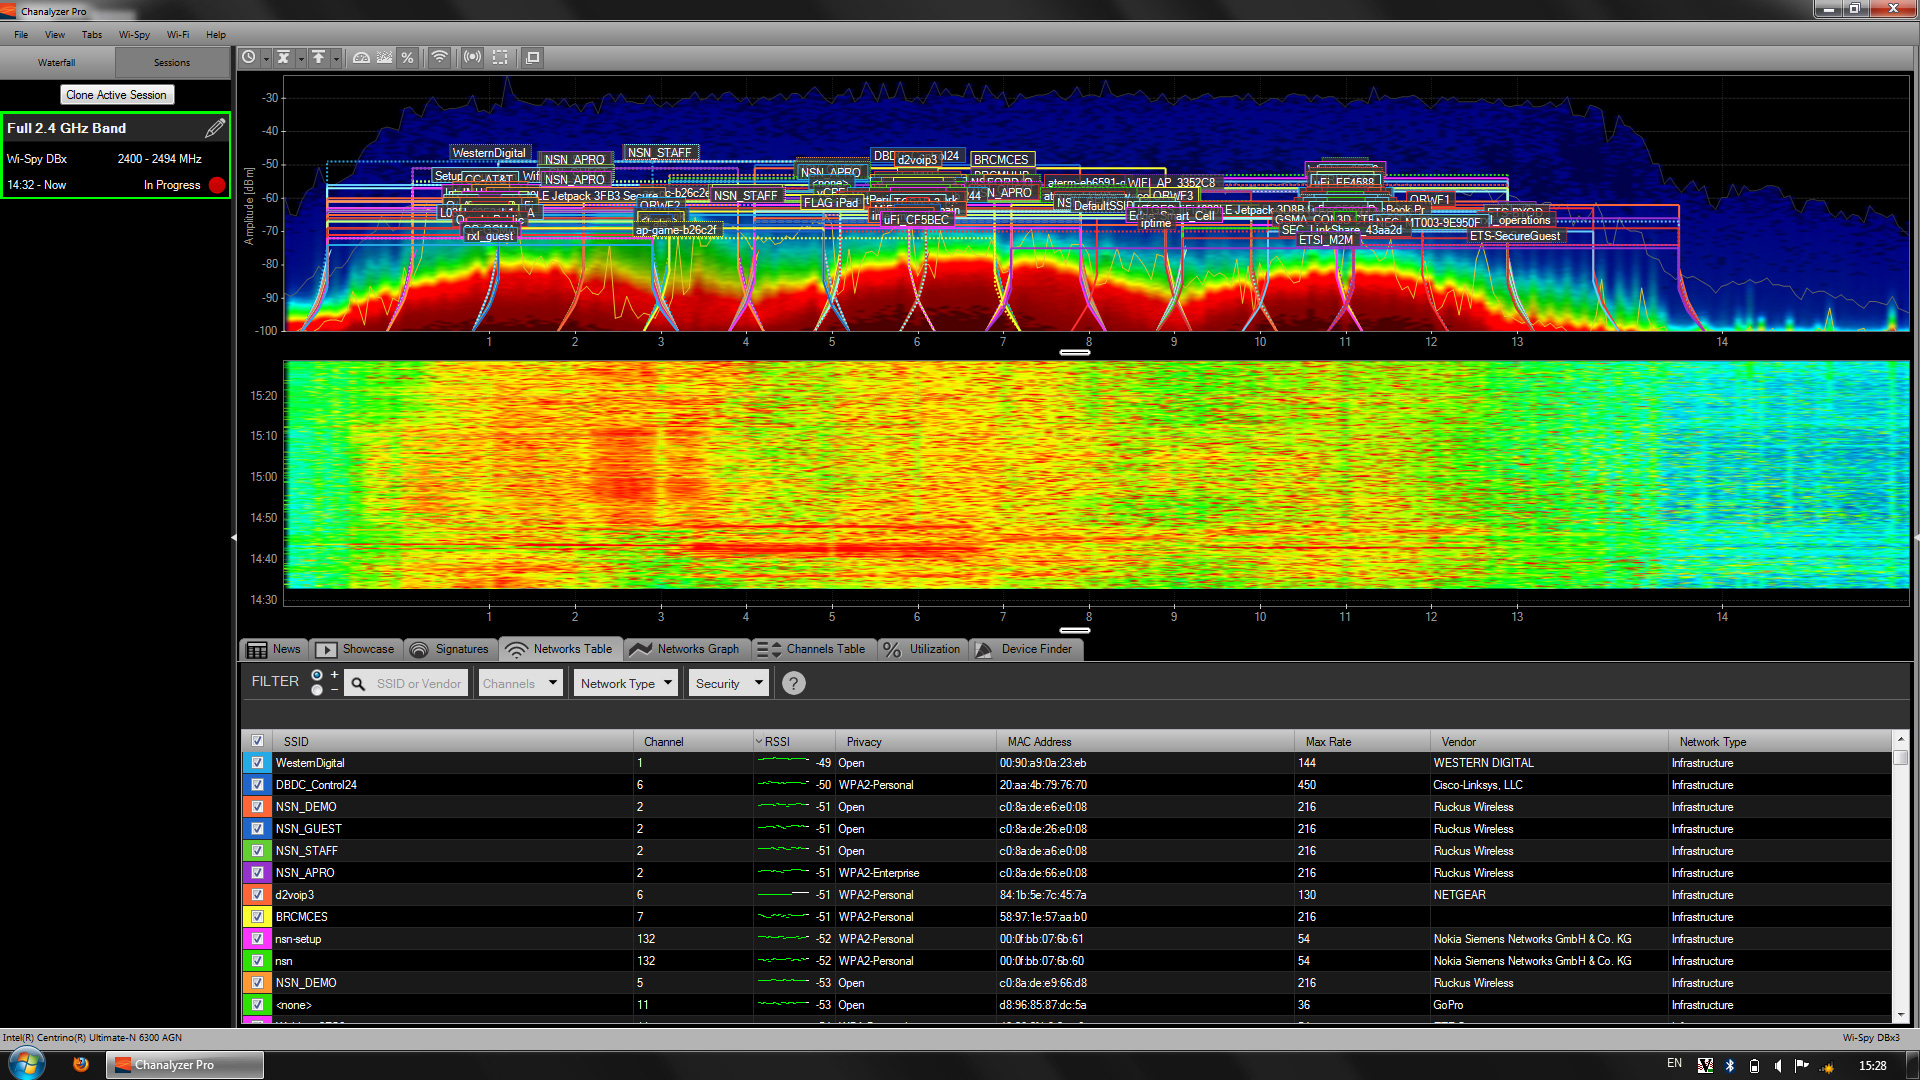Open the View menu
Screen dimensions: 1920x1080
pos(55,34)
